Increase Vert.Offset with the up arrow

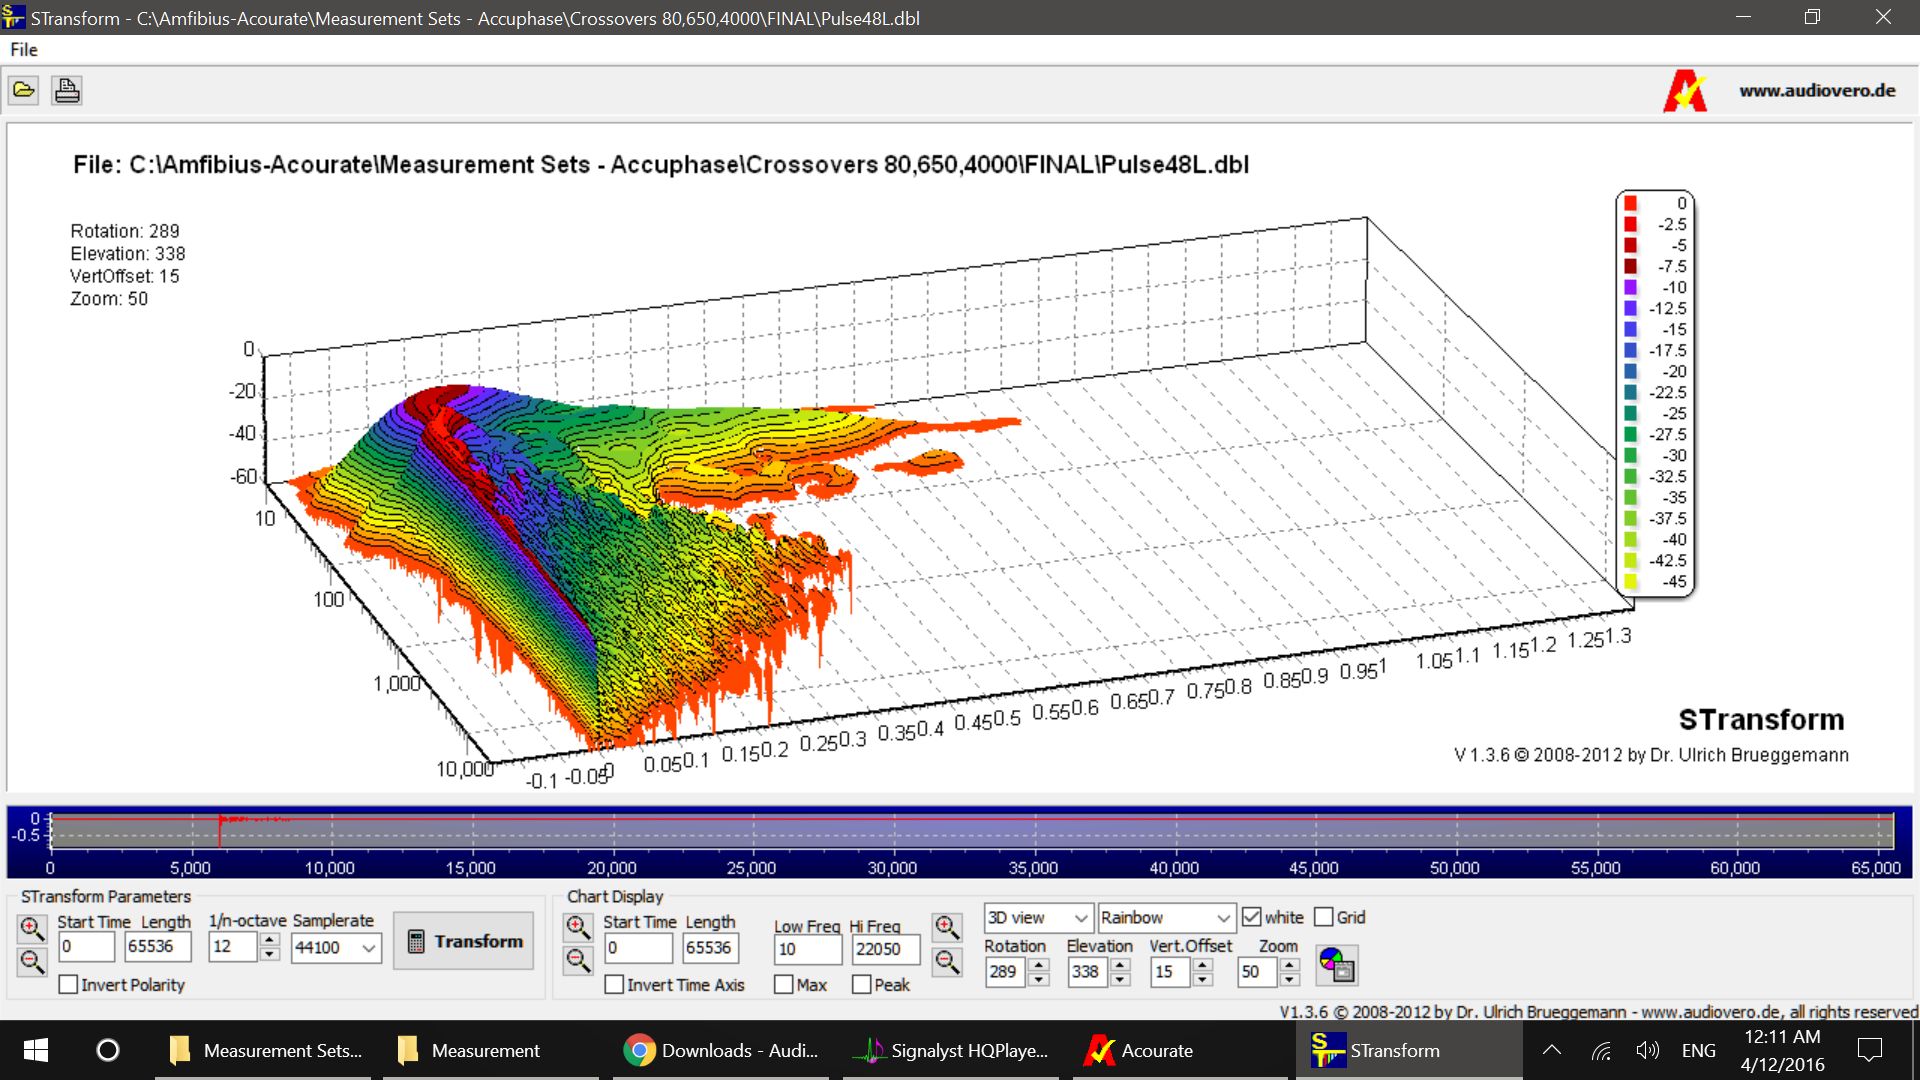[x=1203, y=965]
